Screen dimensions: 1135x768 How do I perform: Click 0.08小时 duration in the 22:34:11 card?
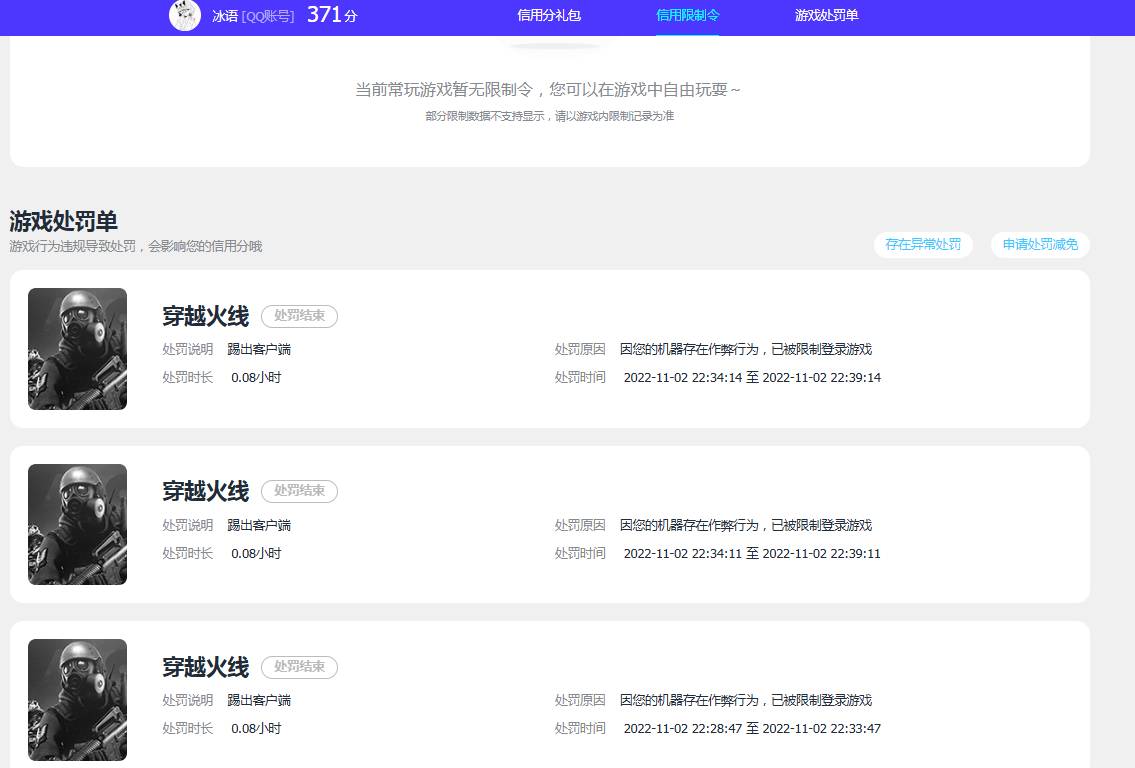256,554
